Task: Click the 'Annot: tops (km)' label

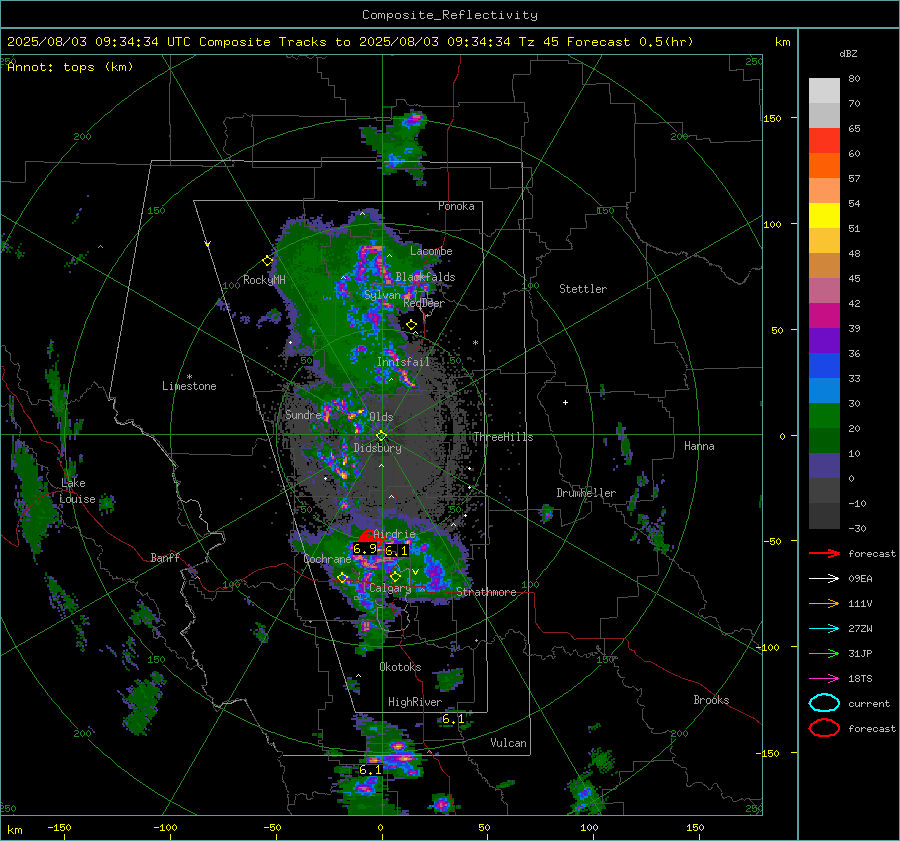Action: (70, 67)
